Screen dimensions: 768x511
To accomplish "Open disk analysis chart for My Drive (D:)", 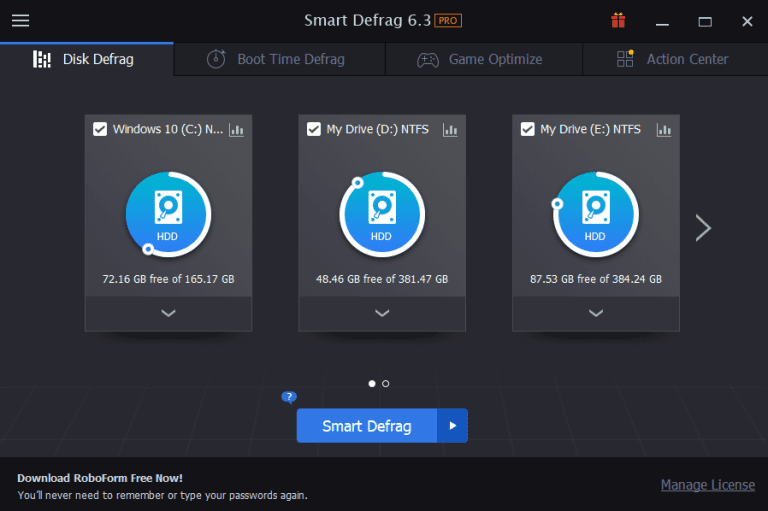I will point(450,130).
